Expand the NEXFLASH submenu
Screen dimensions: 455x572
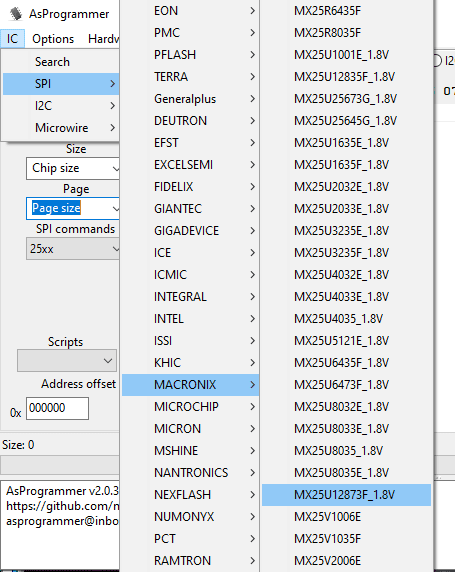tap(190, 494)
